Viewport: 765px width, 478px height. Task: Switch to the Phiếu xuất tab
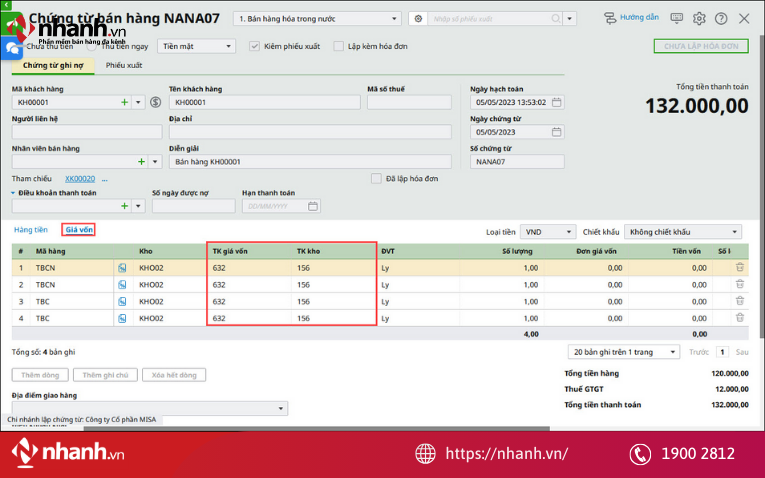[124, 65]
